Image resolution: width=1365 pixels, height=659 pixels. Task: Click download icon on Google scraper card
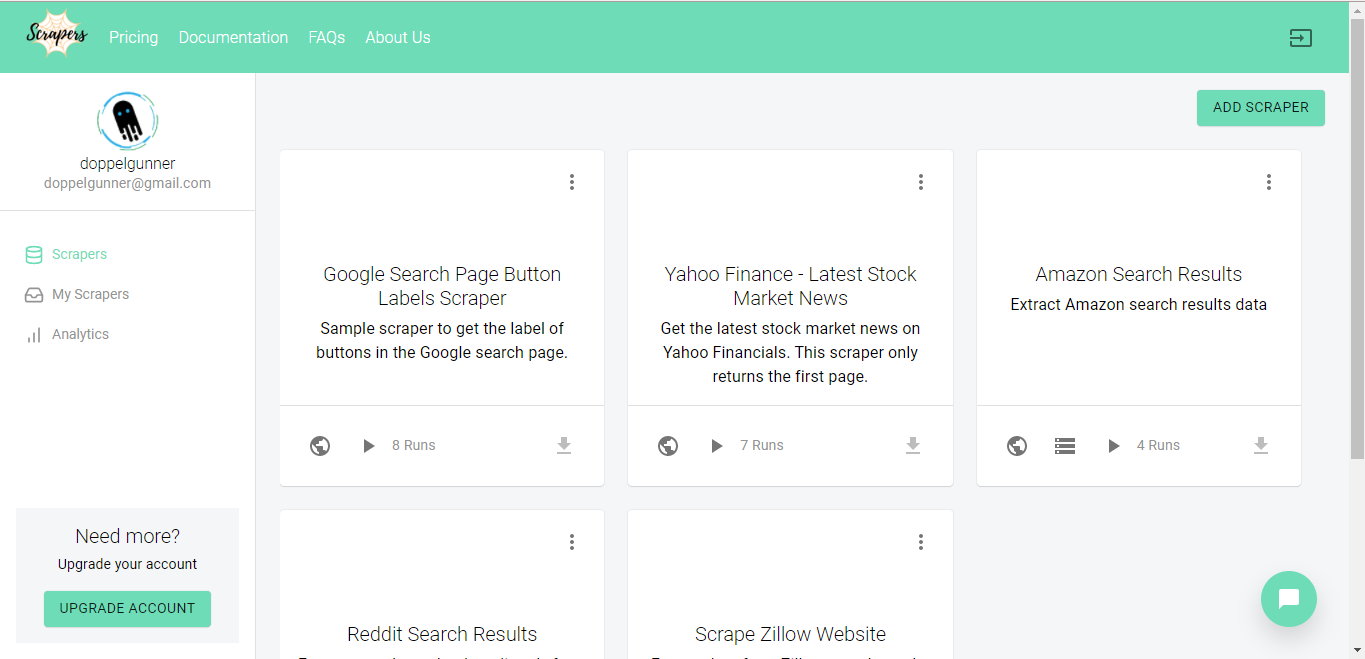click(564, 446)
